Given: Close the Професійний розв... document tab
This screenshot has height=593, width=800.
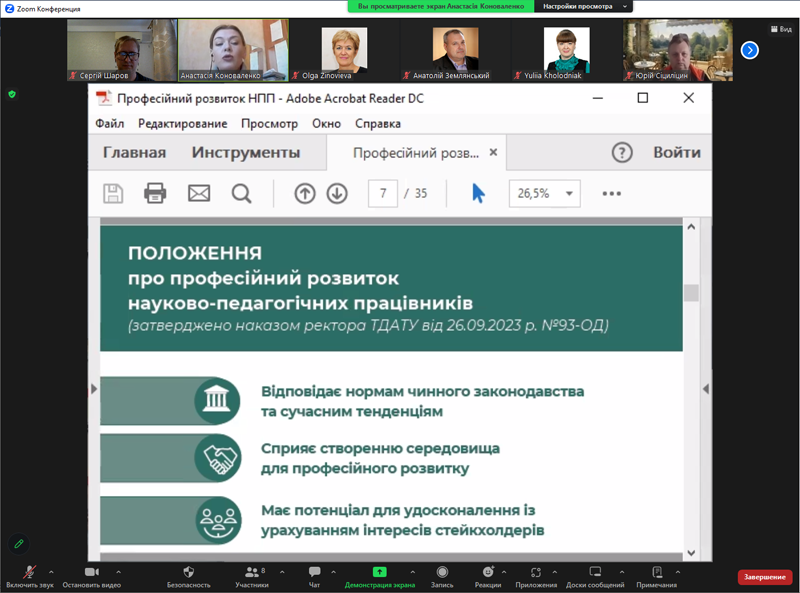Looking at the screenshot, I should (x=493, y=152).
